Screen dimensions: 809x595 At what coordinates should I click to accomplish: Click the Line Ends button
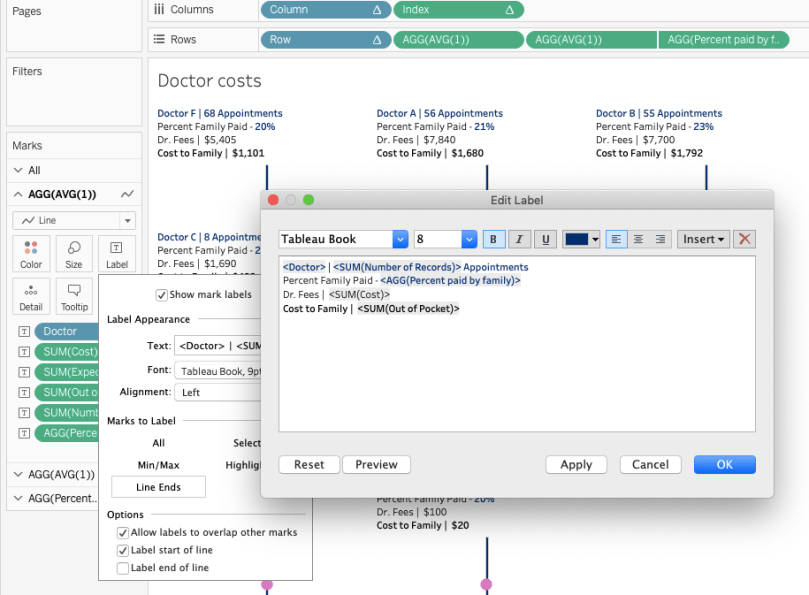pyautogui.click(x=158, y=486)
